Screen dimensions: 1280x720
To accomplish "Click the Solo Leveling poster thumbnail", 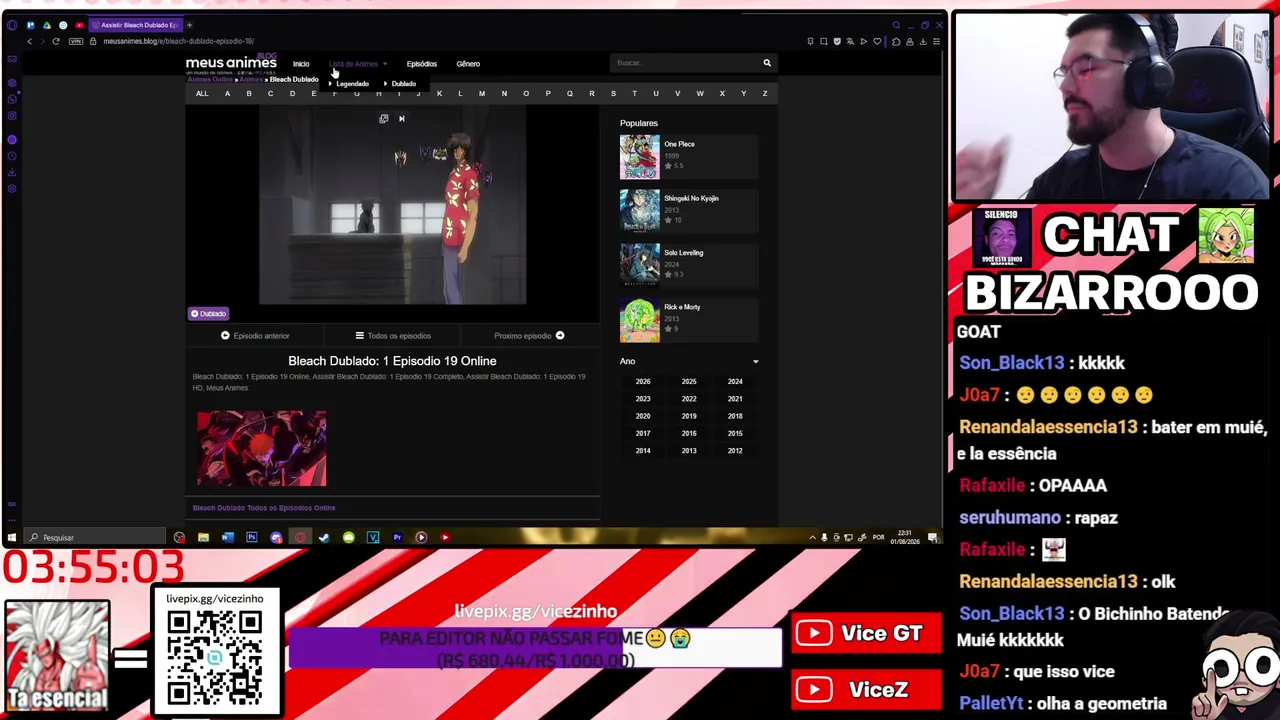I will (x=640, y=265).
